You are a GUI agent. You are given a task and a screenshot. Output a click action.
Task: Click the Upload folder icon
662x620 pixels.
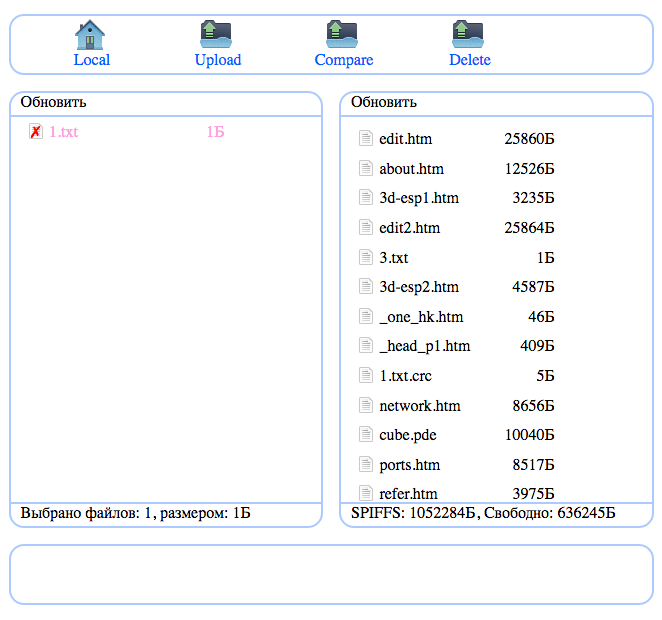216,34
